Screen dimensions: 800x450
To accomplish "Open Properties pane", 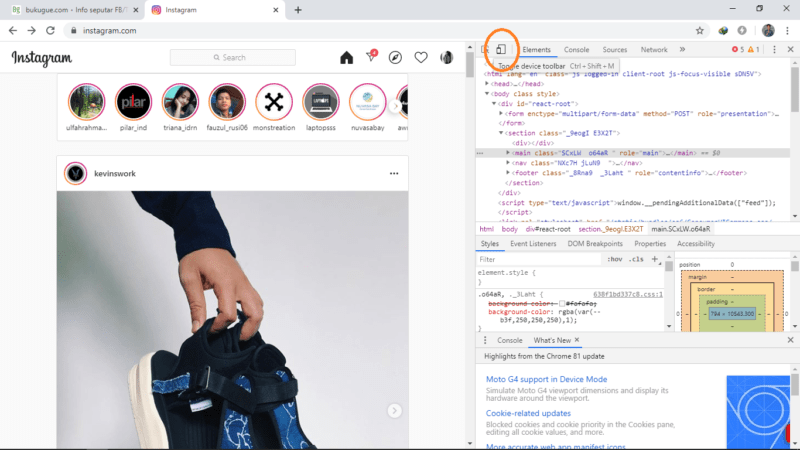I will (x=650, y=244).
